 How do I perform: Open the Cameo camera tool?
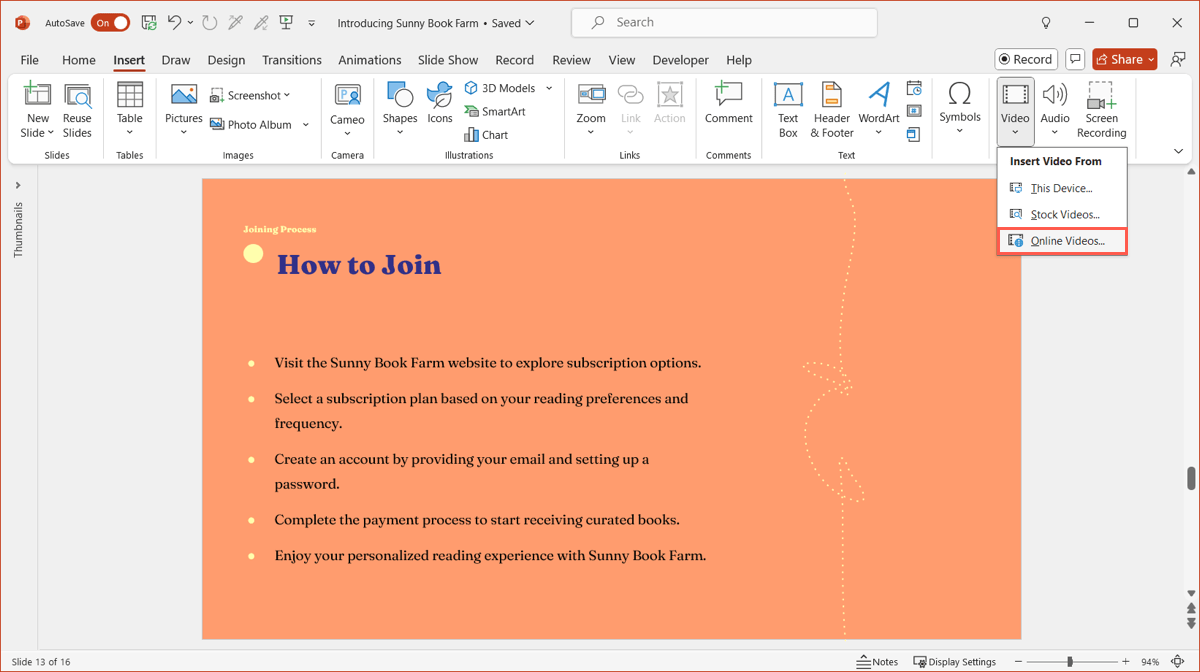coord(347,111)
